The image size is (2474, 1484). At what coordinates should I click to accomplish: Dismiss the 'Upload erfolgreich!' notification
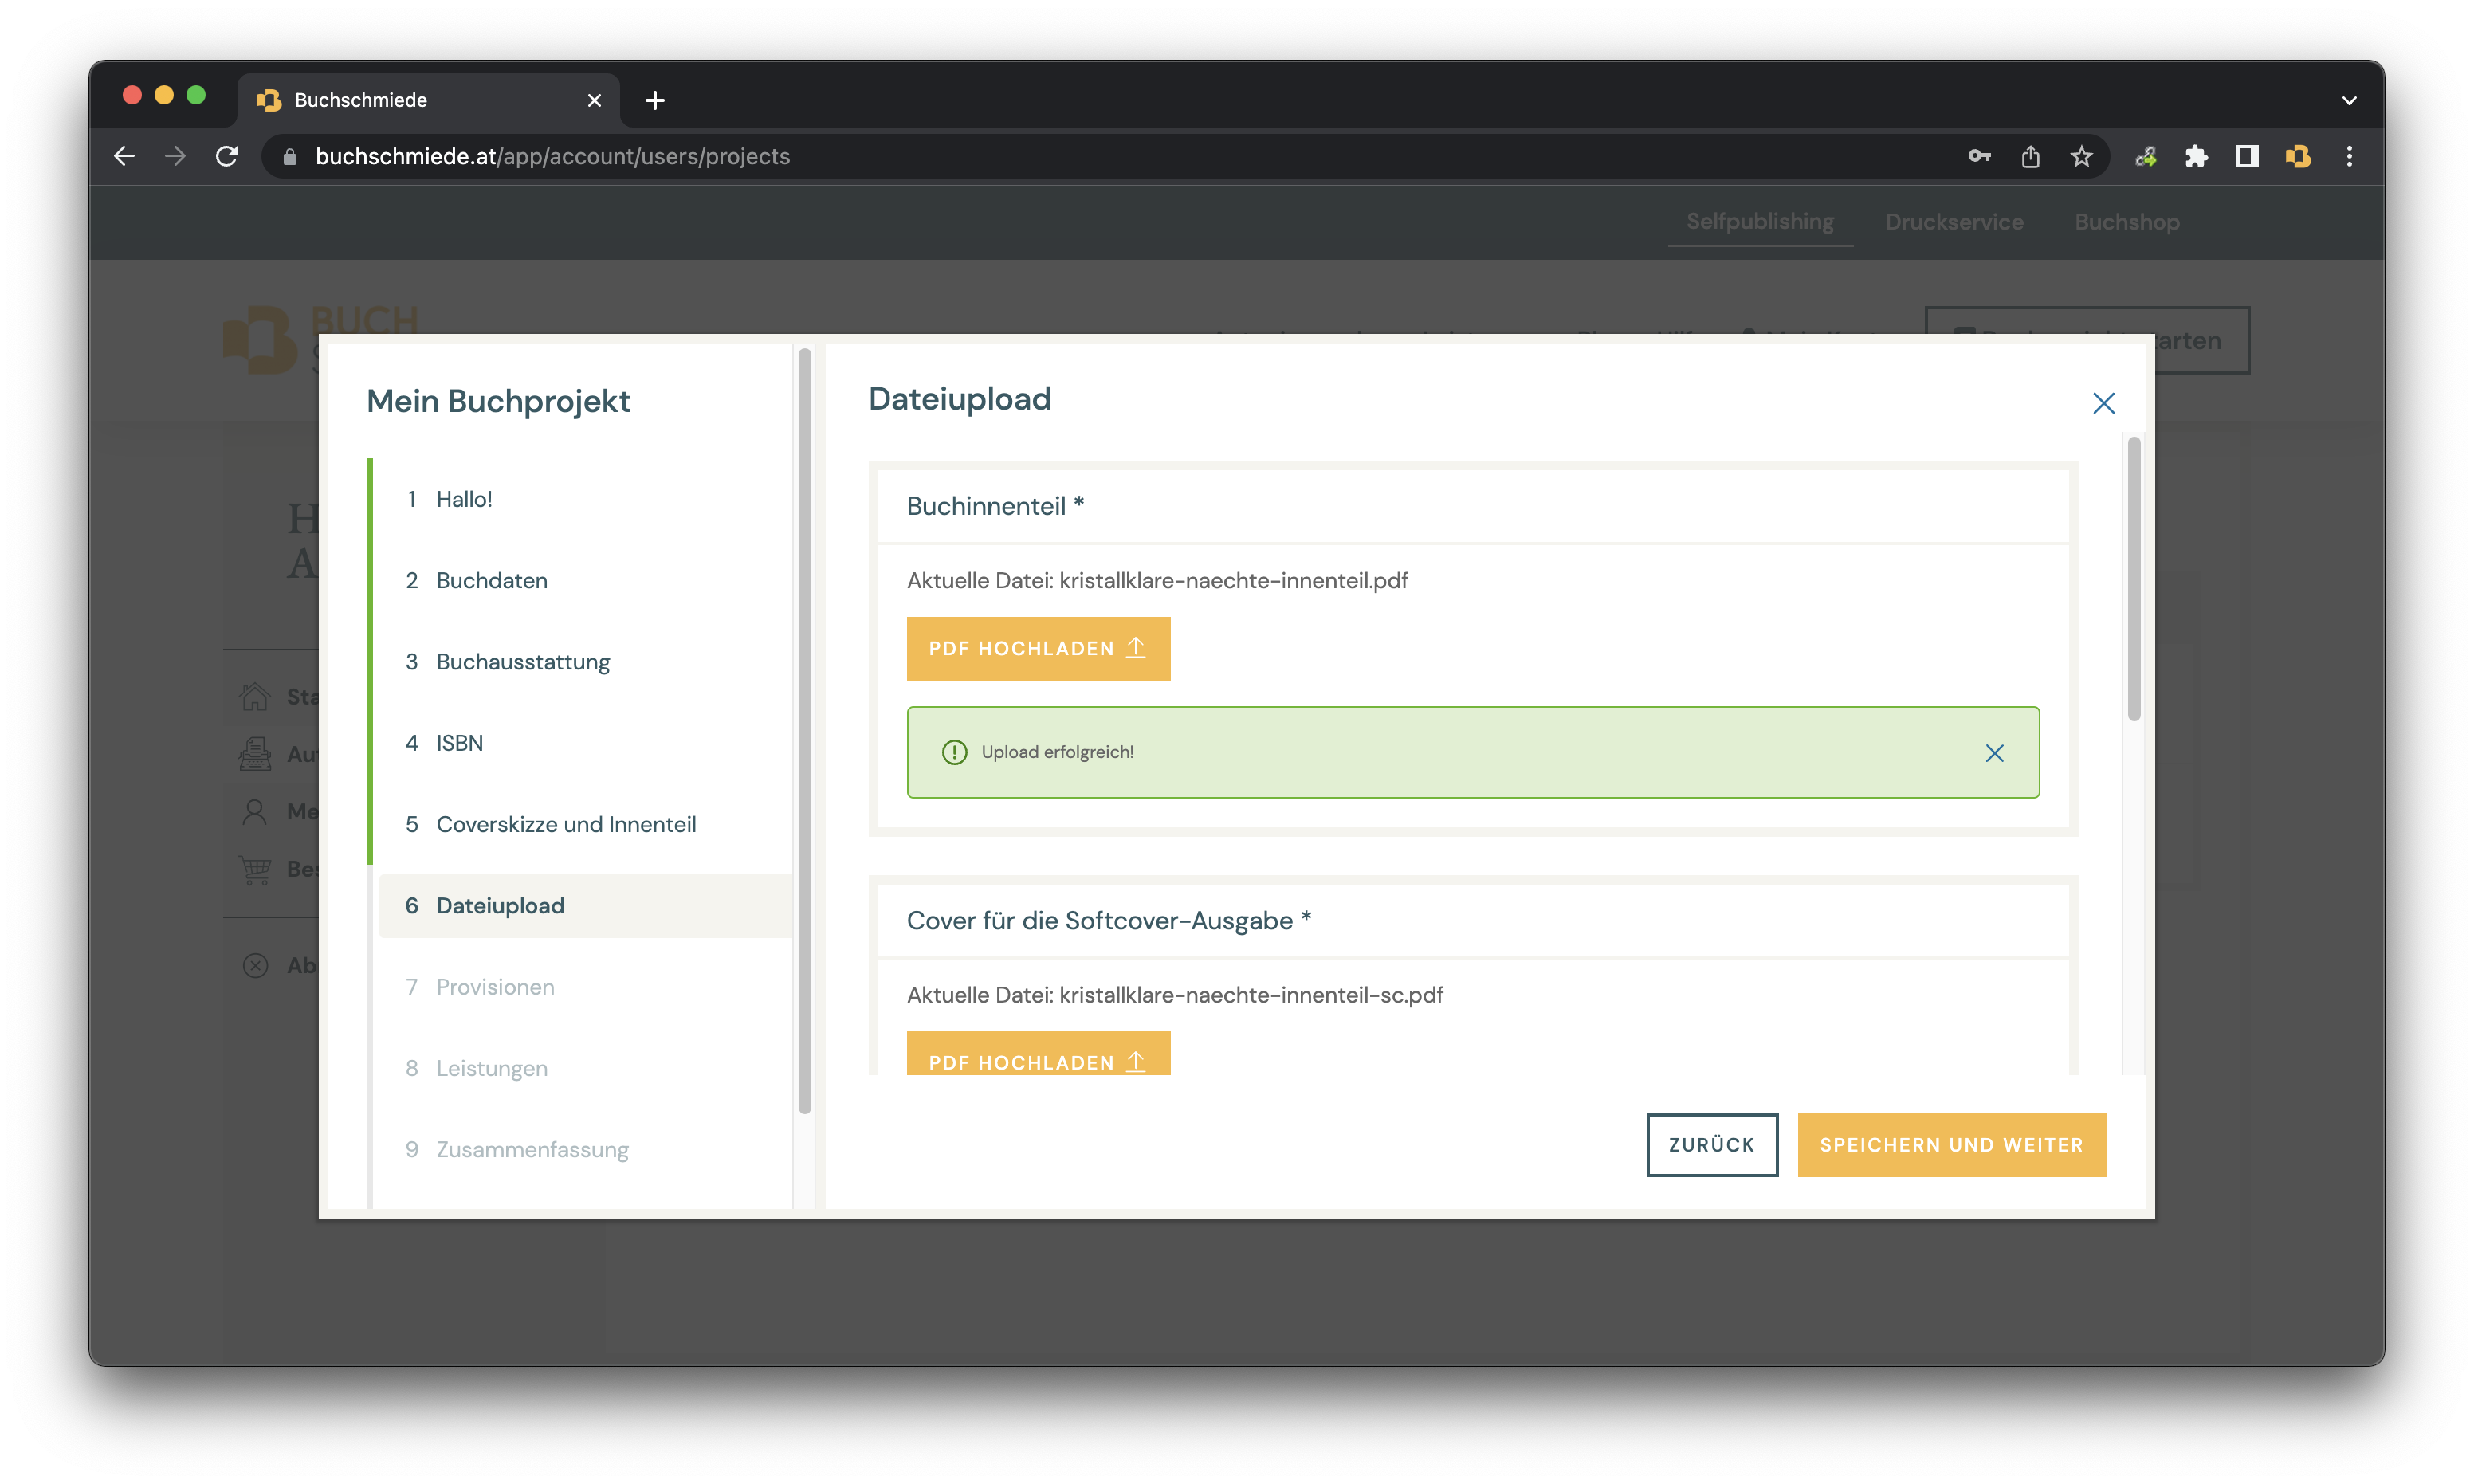[1994, 753]
